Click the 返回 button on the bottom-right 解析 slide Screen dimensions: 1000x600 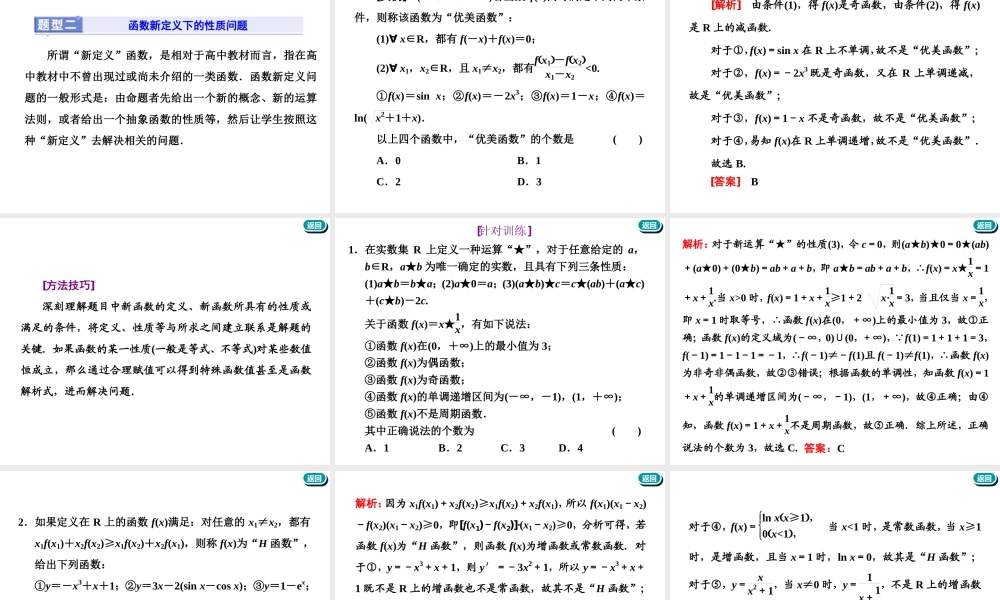(982, 480)
